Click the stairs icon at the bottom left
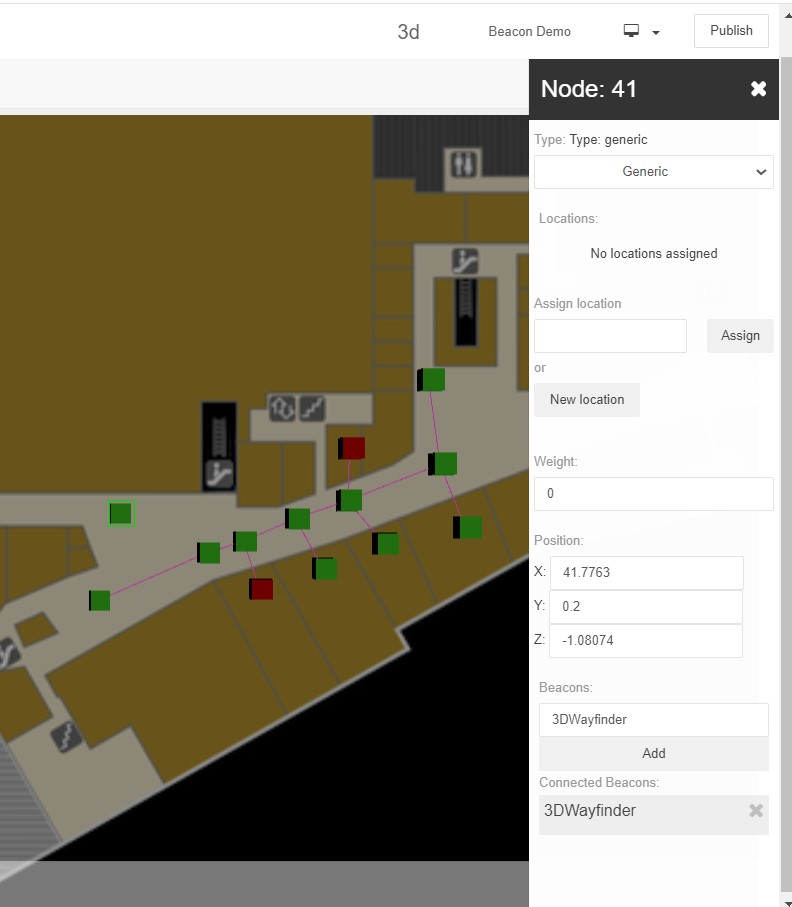The height and width of the screenshot is (907, 792). point(67,737)
